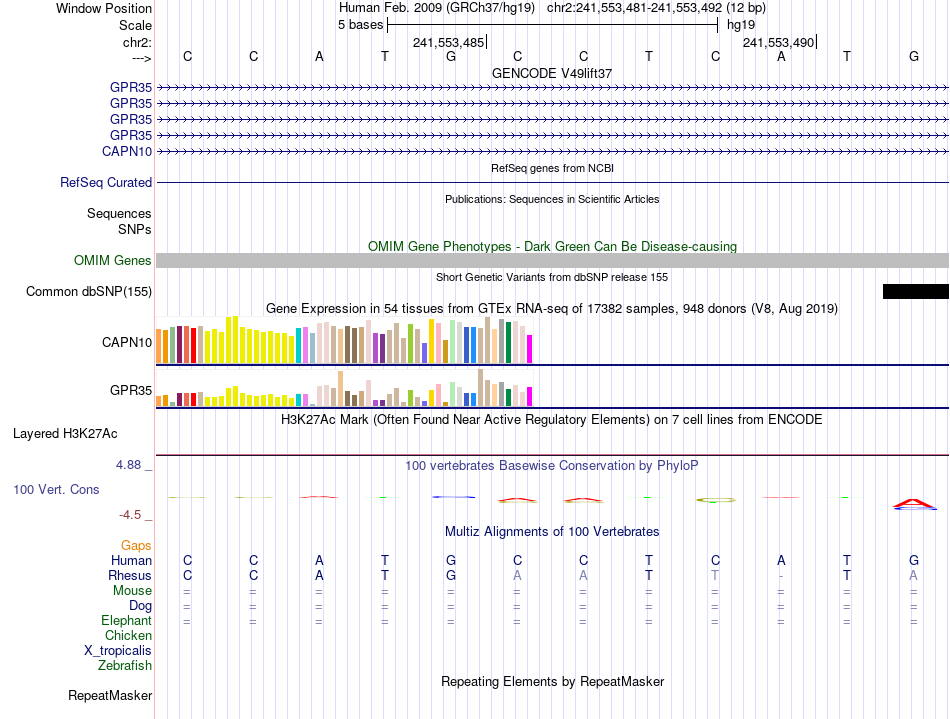Click the Human species label
The width and height of the screenshot is (950, 719).
131,561
